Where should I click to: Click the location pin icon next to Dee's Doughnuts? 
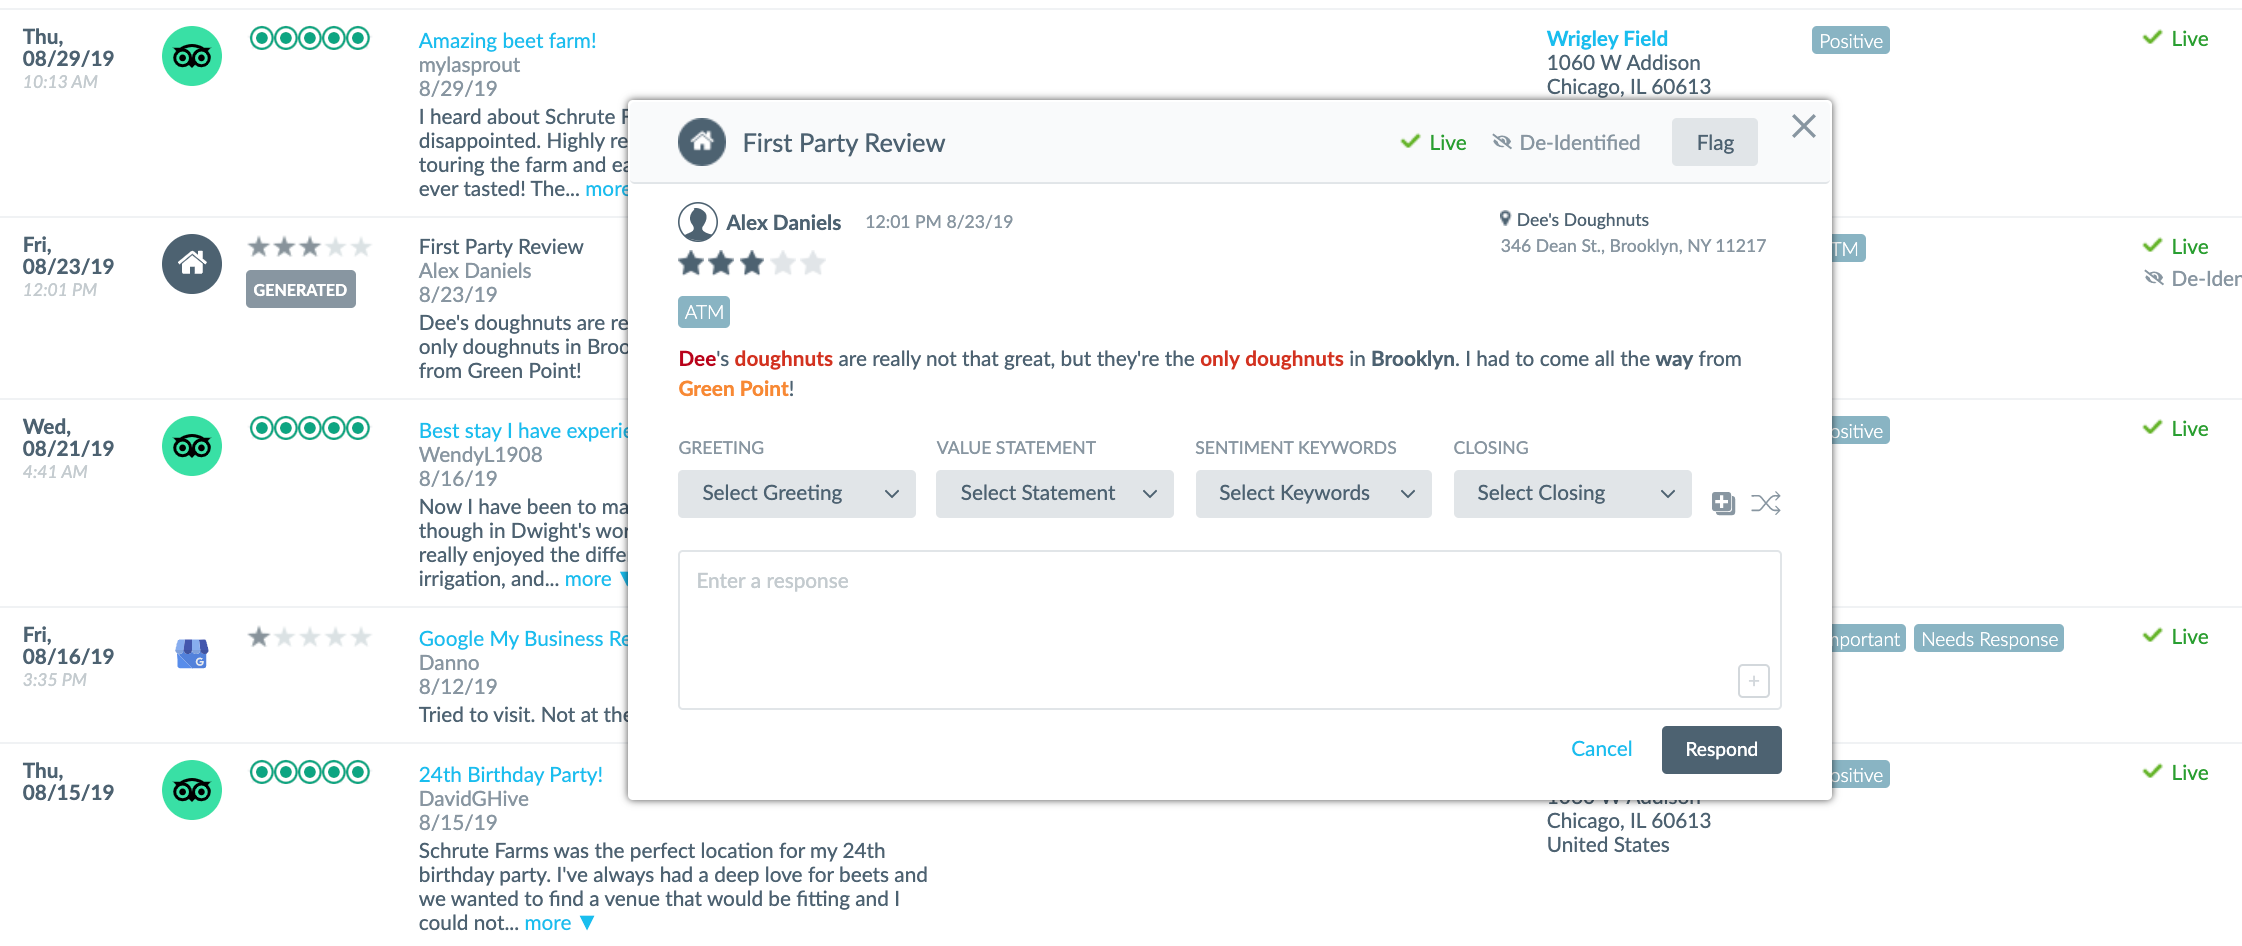coord(1505,219)
